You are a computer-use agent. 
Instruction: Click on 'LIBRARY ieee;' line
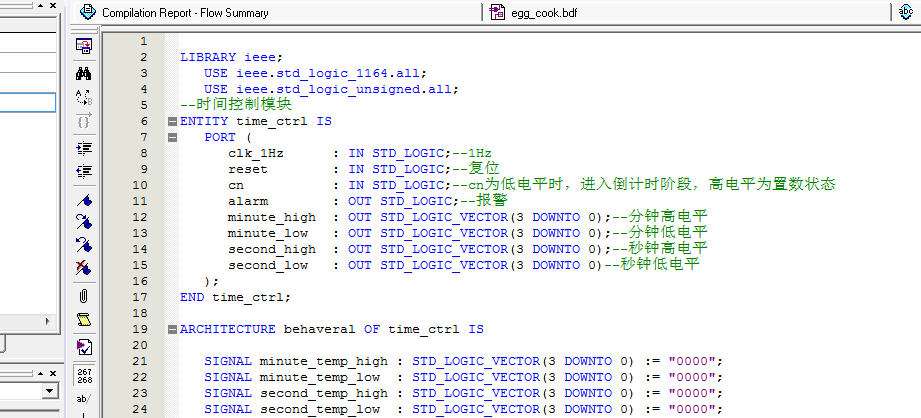click(x=231, y=57)
